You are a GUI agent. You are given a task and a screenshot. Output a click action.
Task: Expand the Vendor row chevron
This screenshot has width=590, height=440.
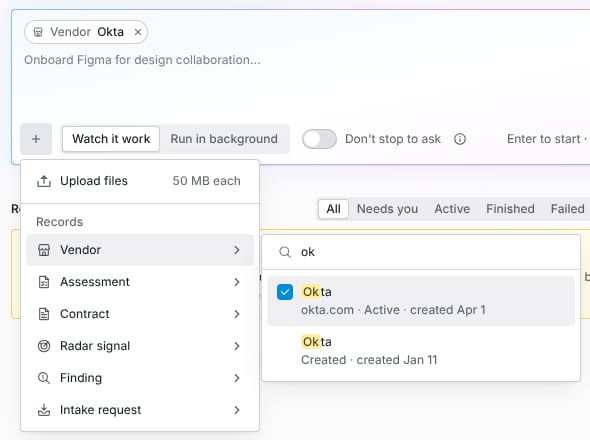(x=237, y=250)
